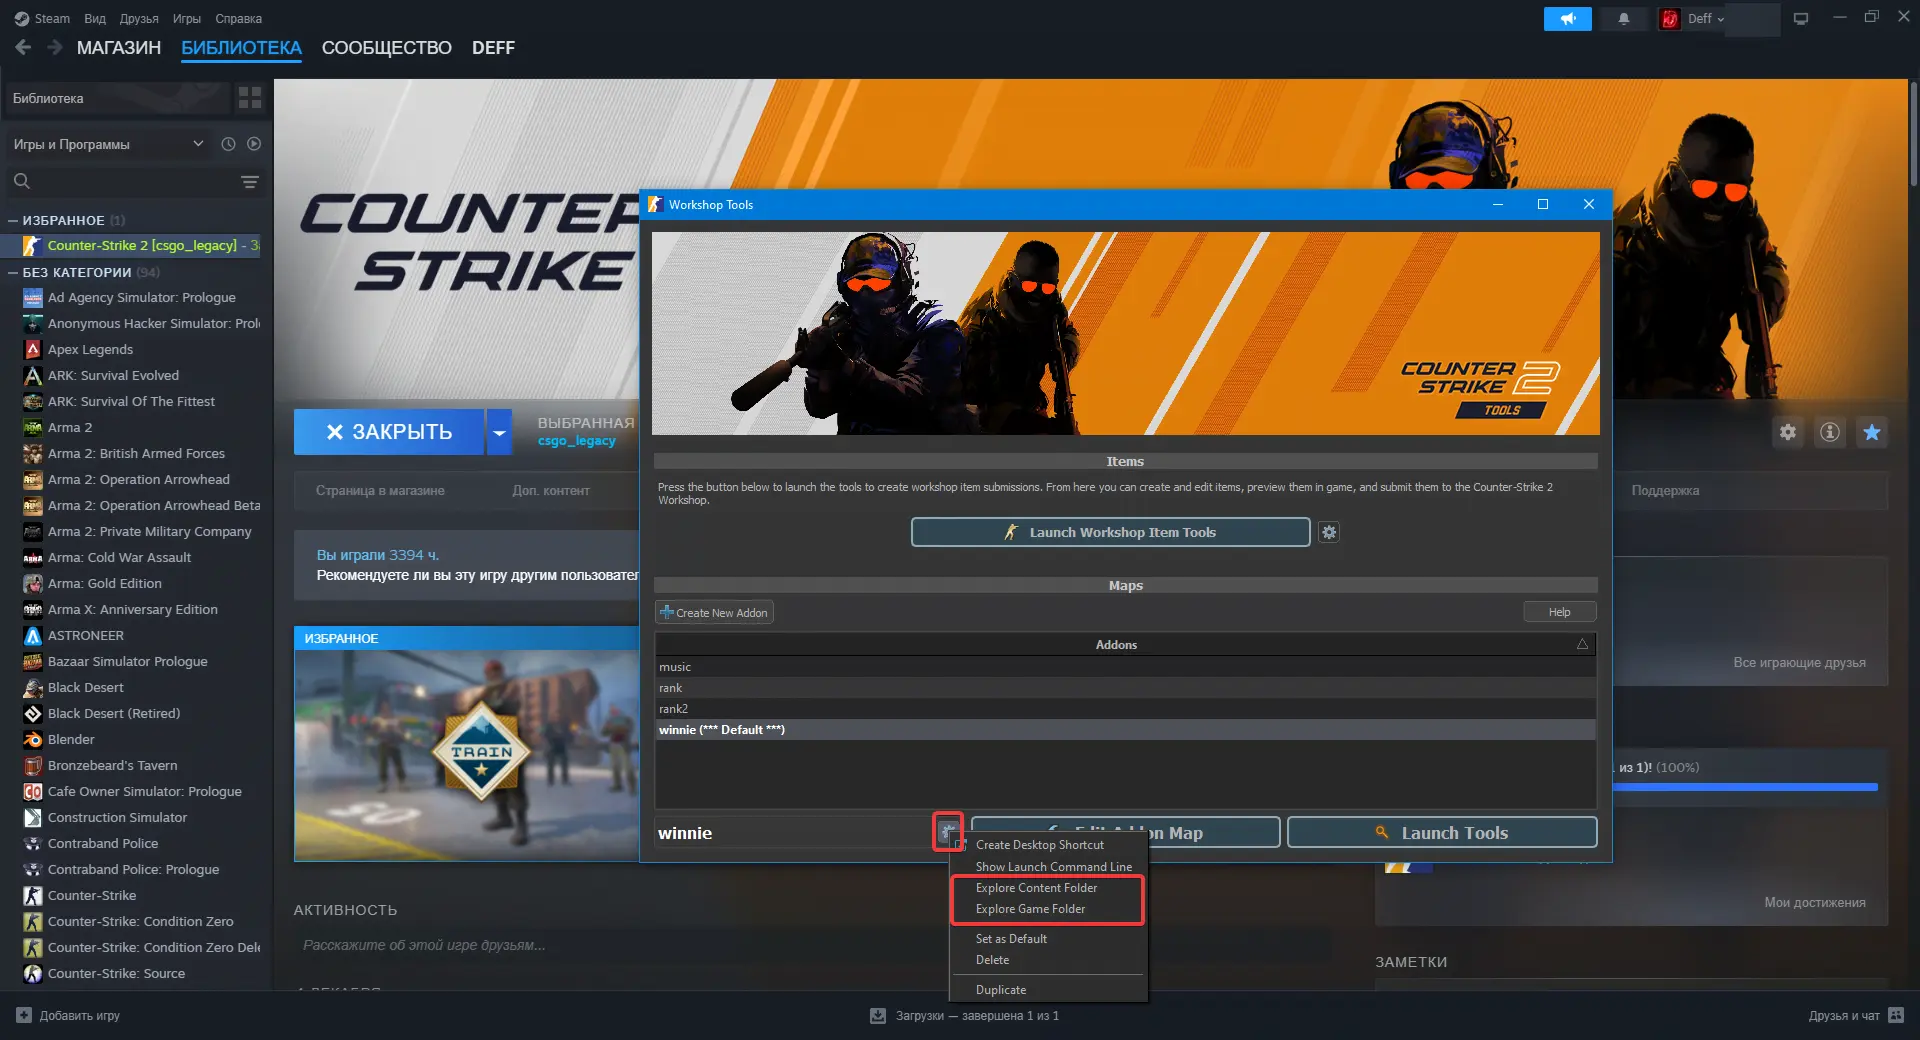Click Create New Addon button
The width and height of the screenshot is (1920, 1040).
714,612
